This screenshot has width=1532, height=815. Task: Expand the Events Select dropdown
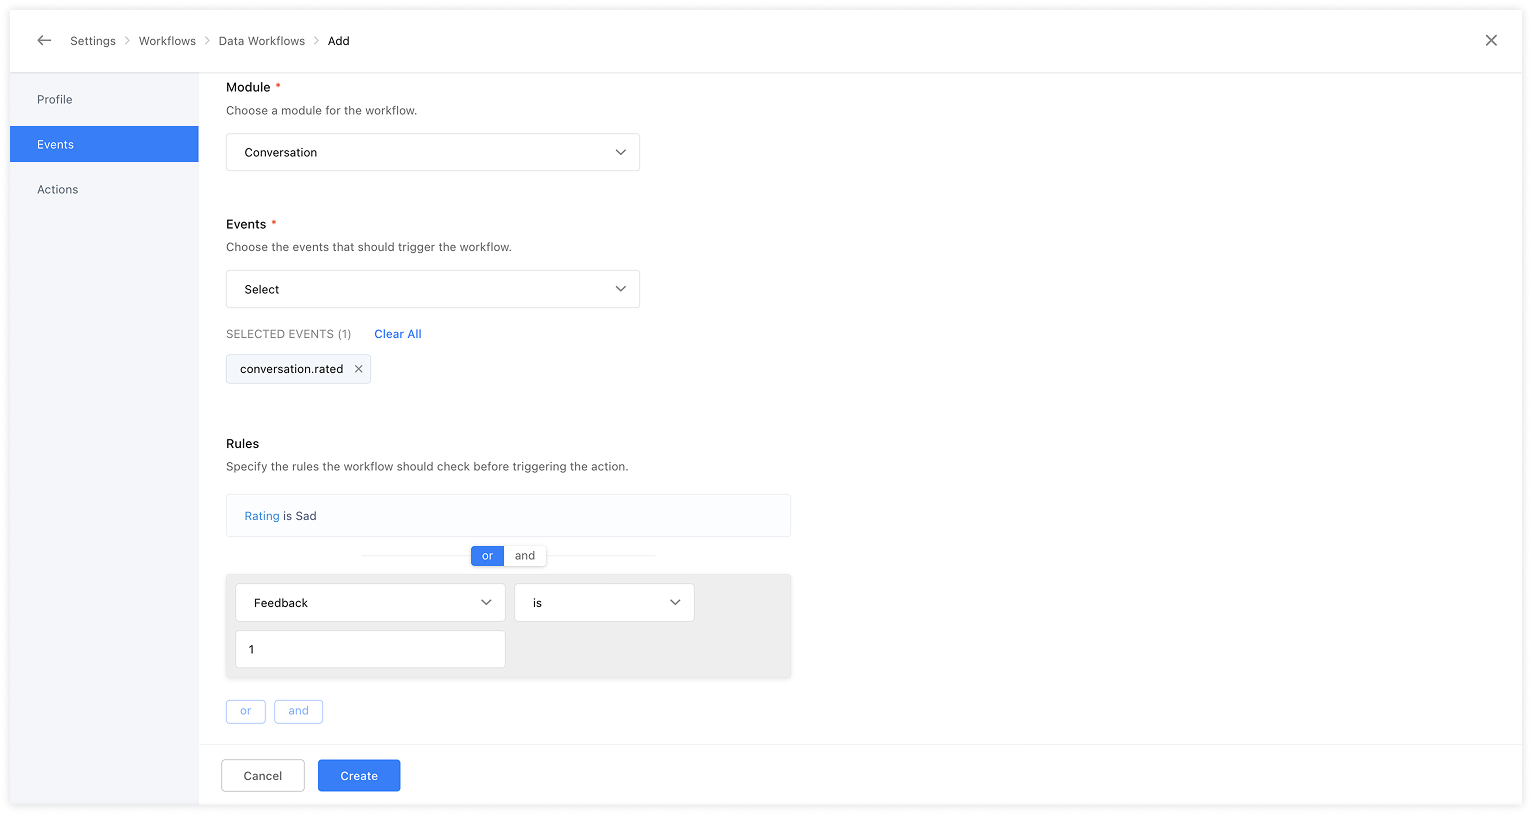(432, 289)
